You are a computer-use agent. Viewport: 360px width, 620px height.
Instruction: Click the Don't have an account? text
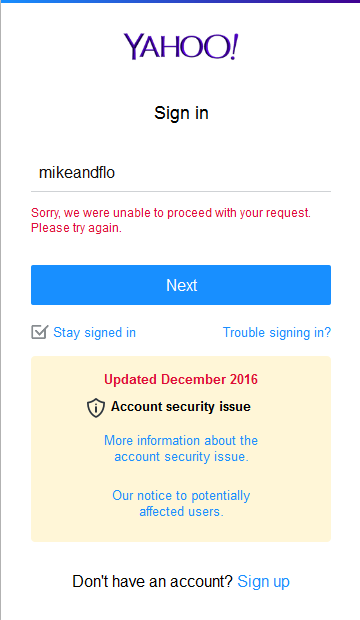pyautogui.click(x=152, y=582)
